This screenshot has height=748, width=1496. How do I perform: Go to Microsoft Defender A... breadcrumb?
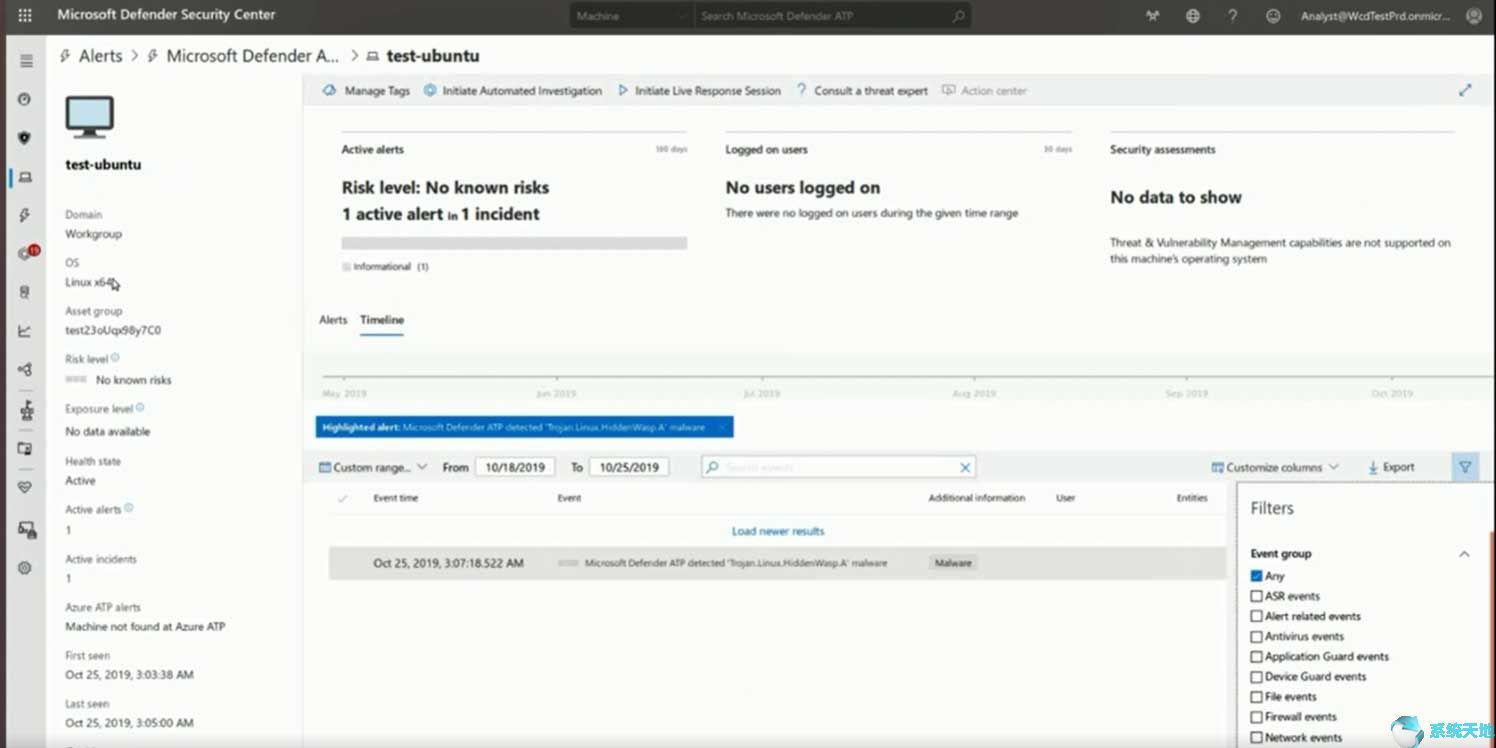pyautogui.click(x=253, y=56)
